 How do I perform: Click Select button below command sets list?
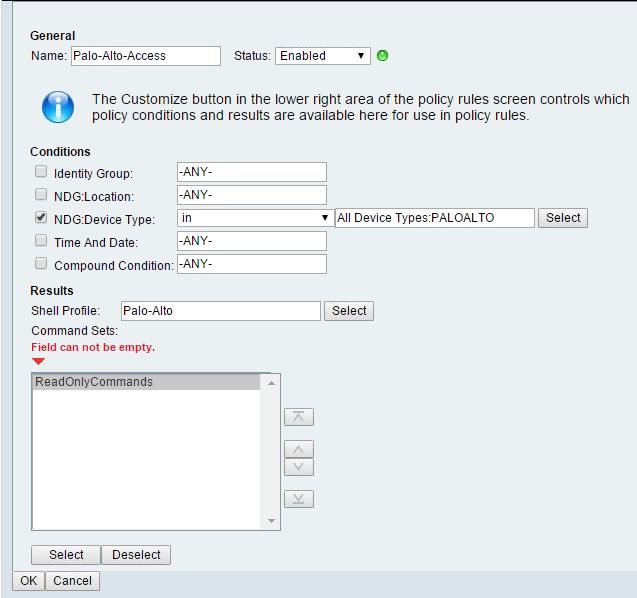[66, 555]
